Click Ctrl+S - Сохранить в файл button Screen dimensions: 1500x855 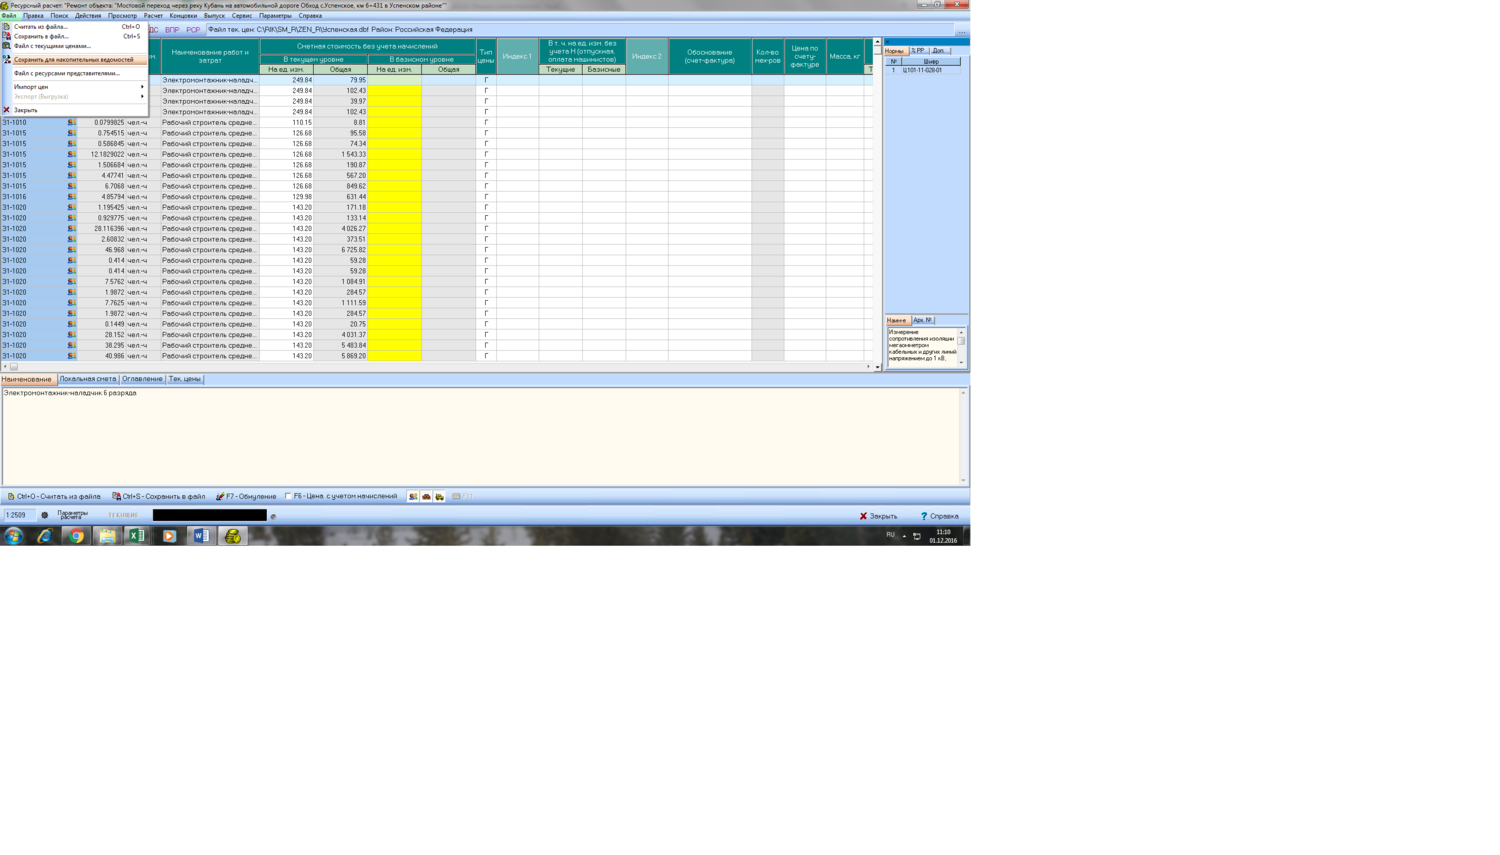coord(159,496)
